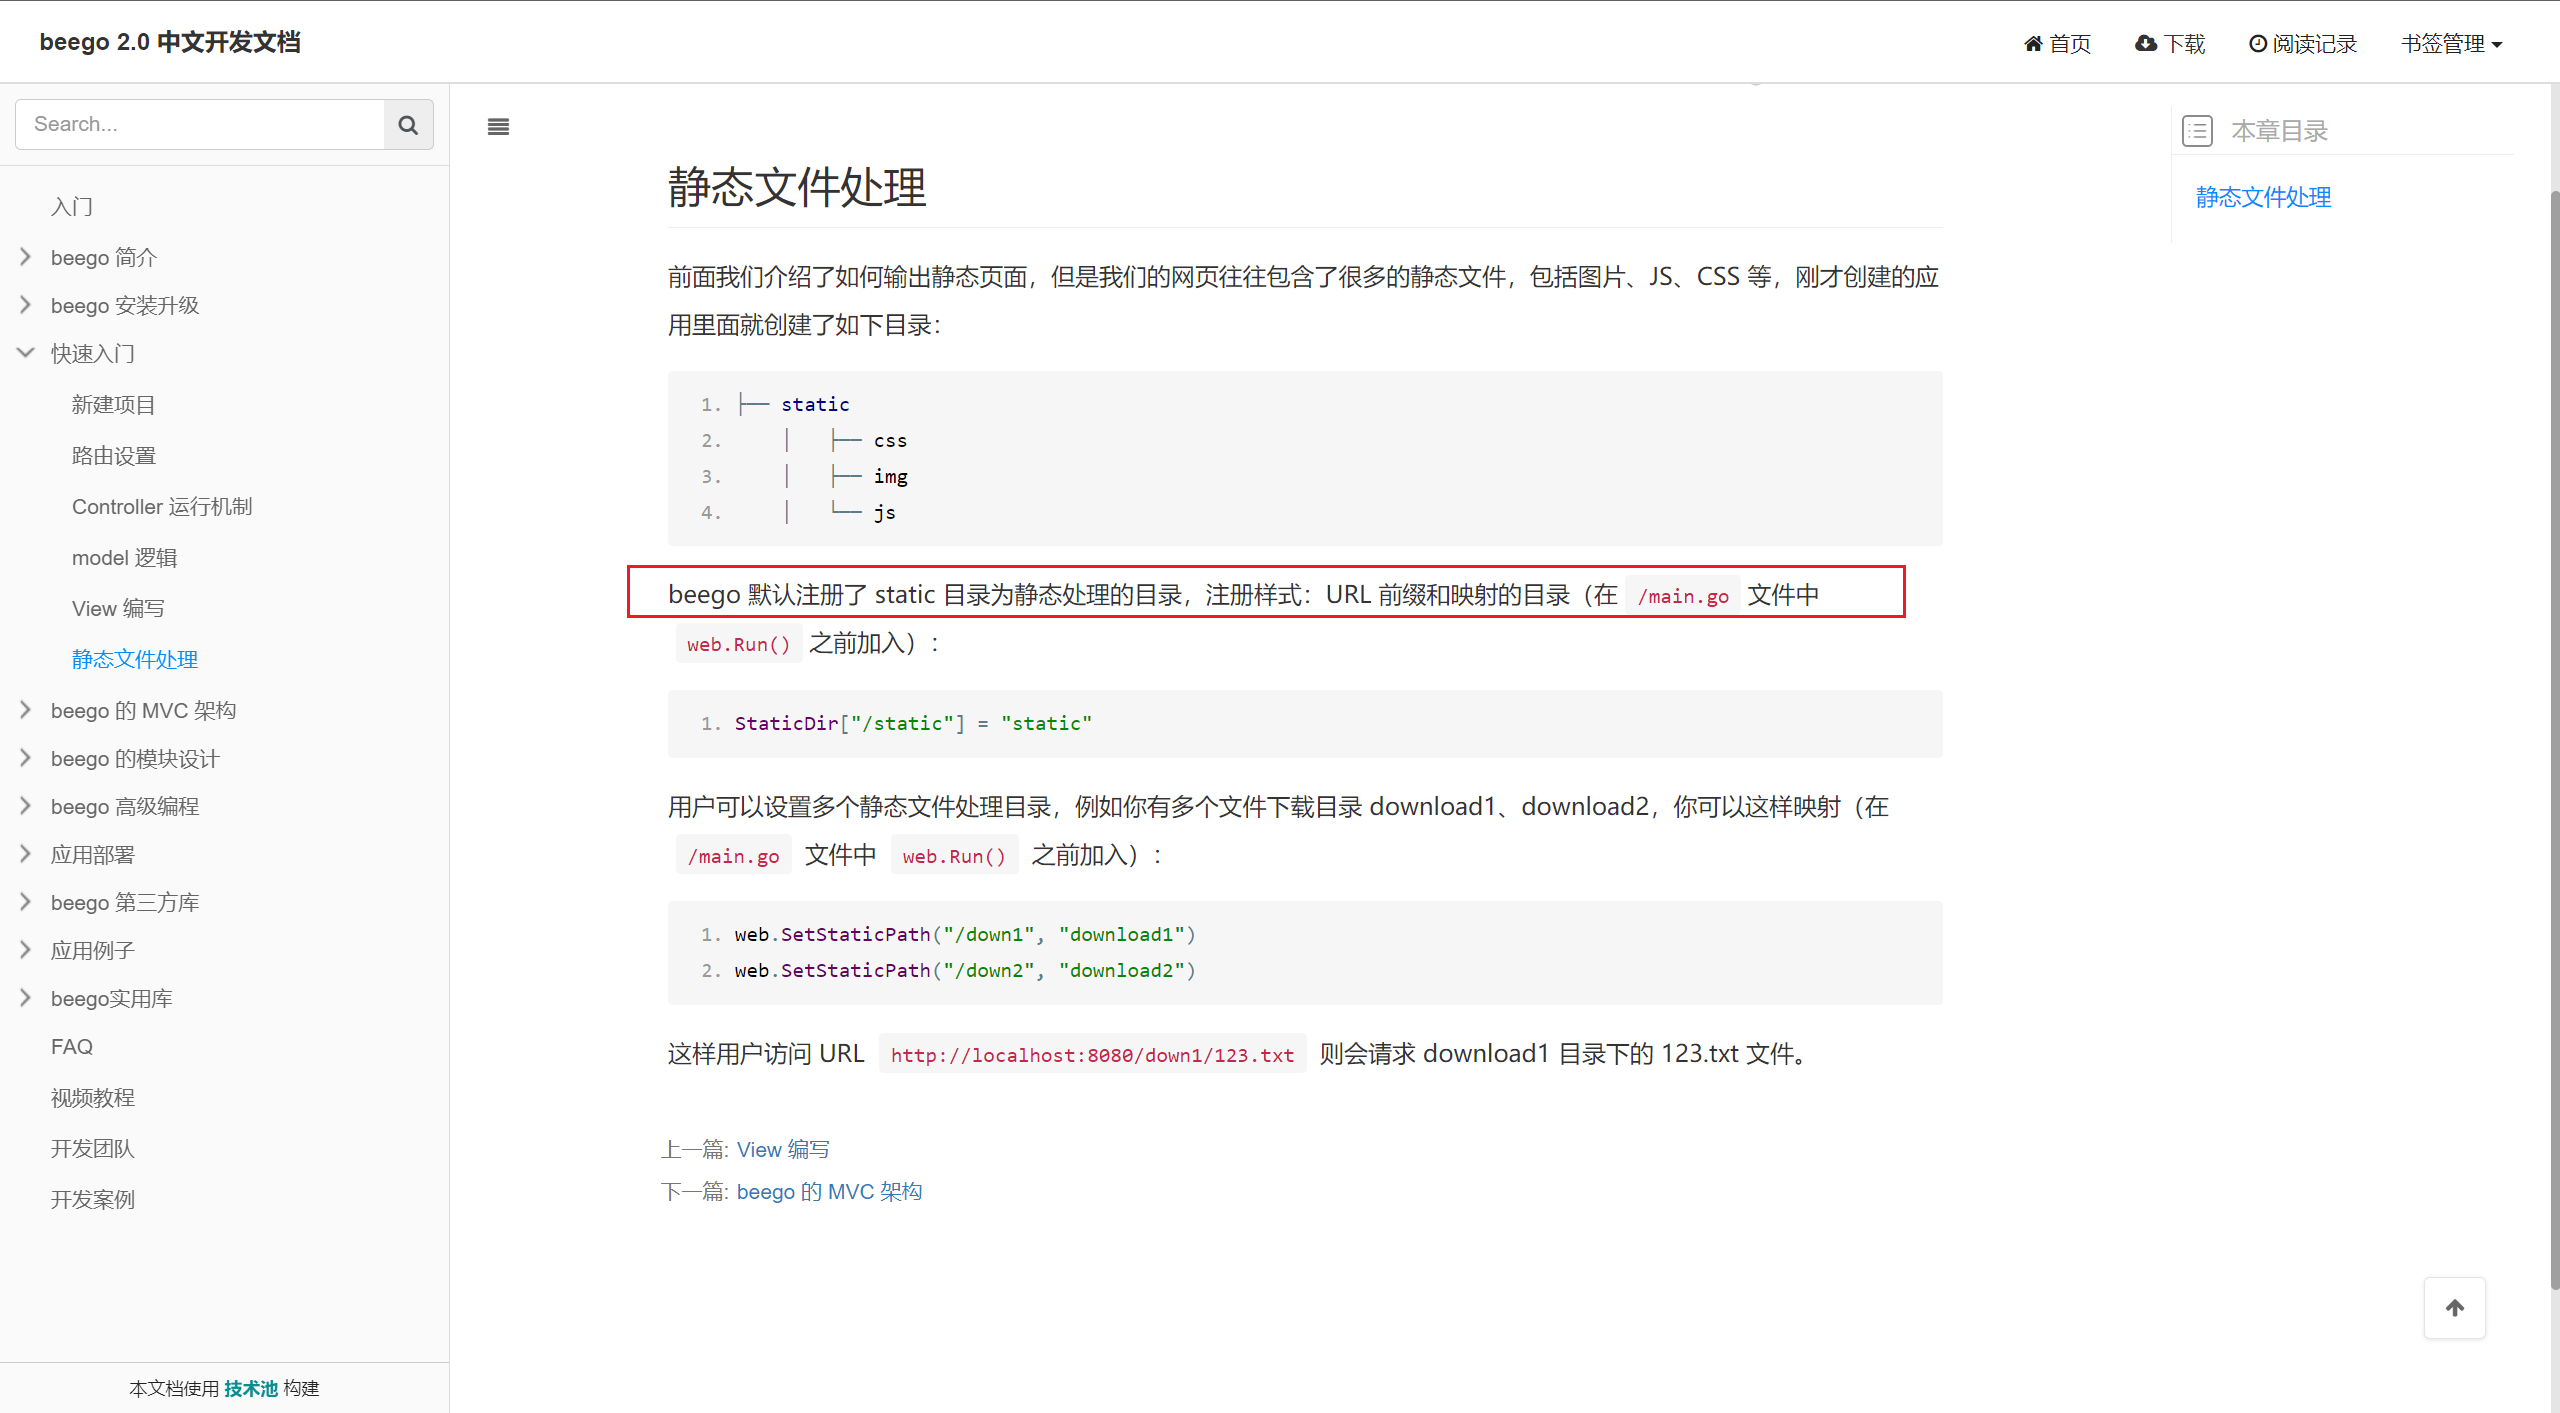Open 下载 download menu item
This screenshot has width=2560, height=1413.
(2170, 44)
